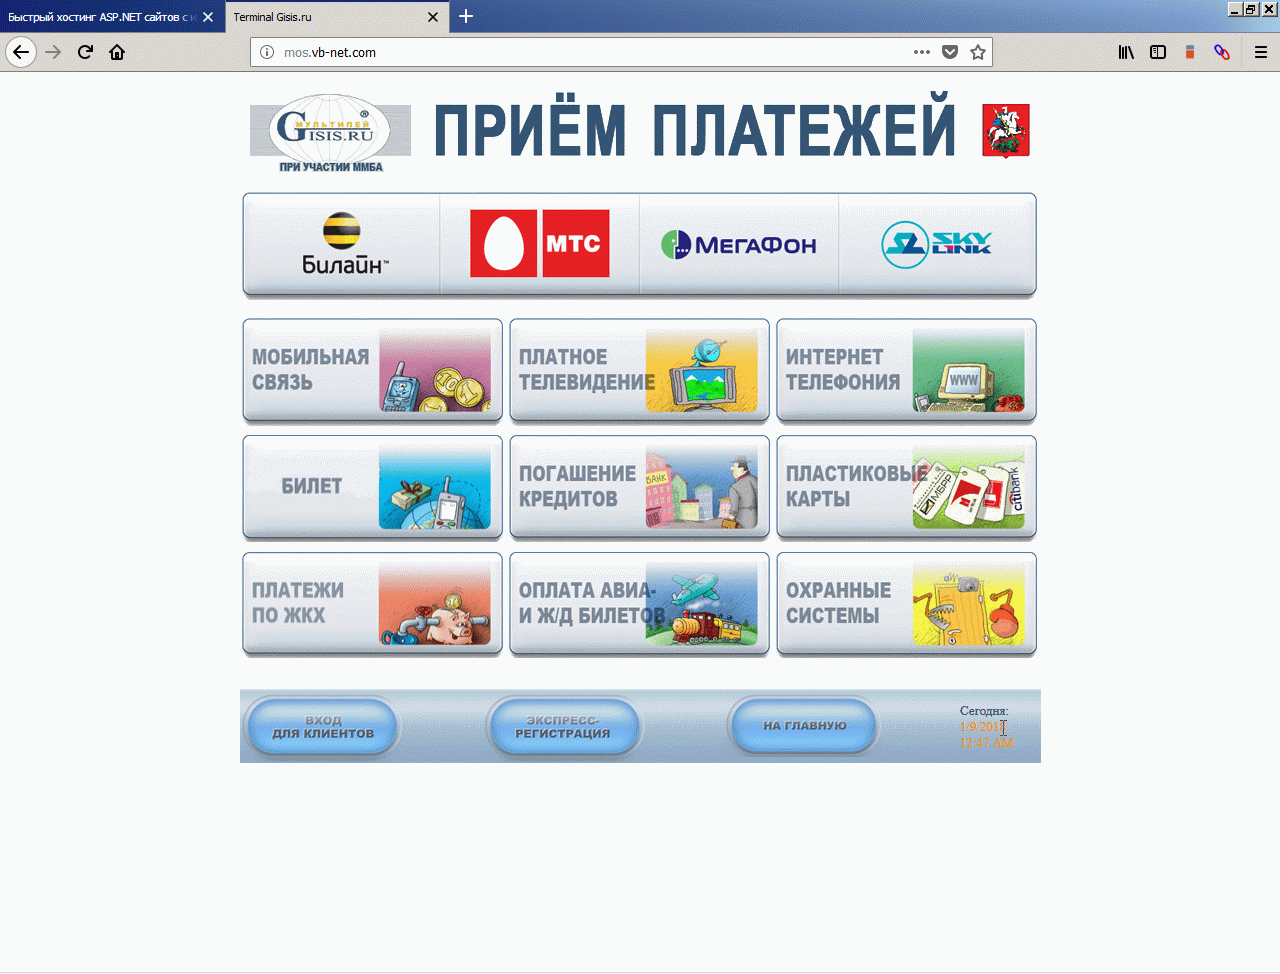
Task: Reload the current page
Action: [x=86, y=52]
